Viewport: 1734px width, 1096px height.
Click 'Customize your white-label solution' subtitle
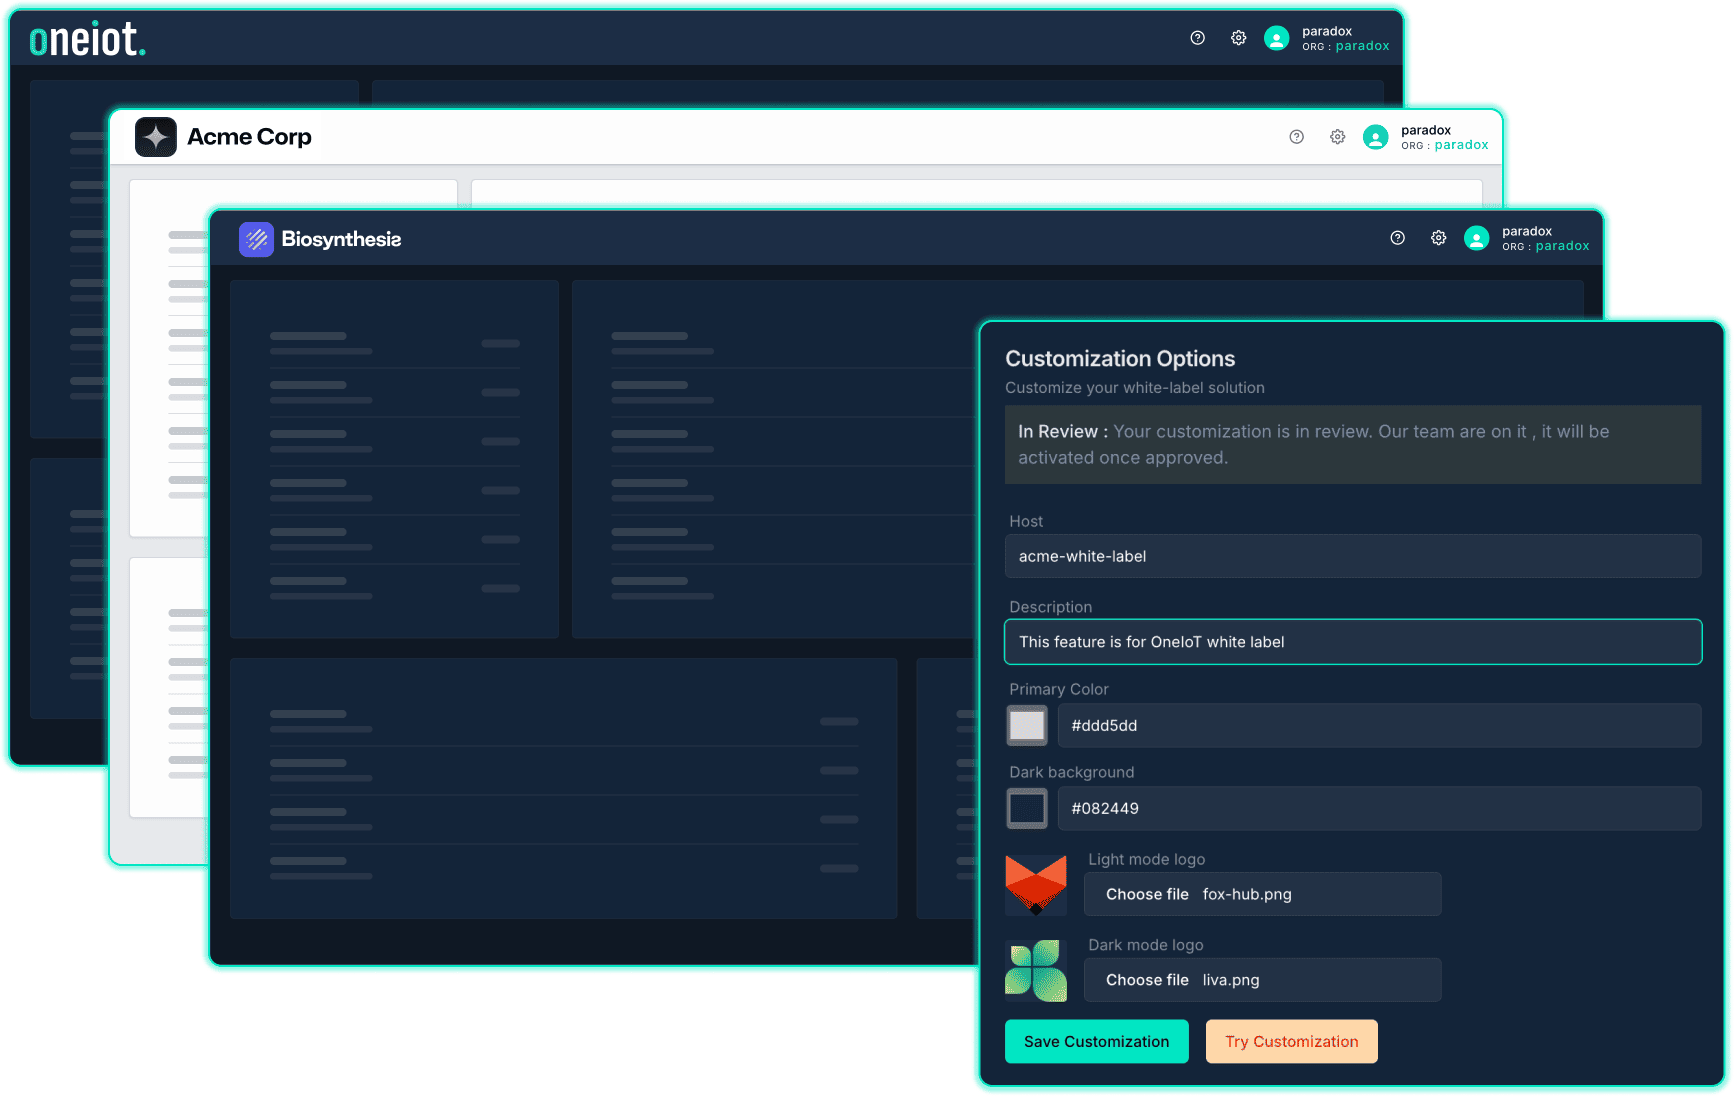[1135, 388]
